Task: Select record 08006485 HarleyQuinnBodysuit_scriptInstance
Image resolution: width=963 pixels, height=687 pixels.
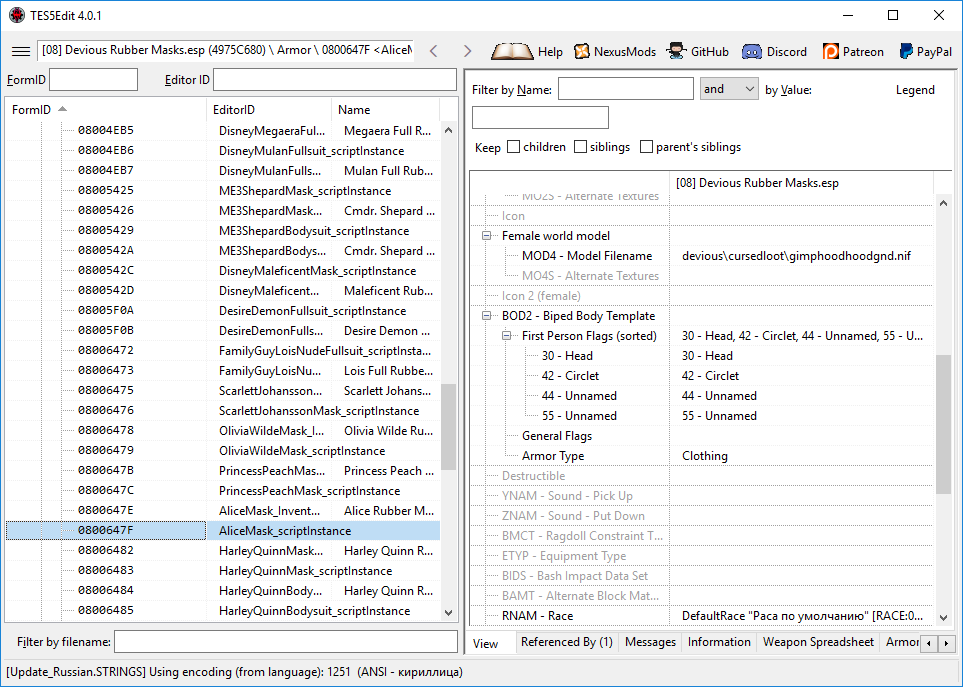Action: 223,611
